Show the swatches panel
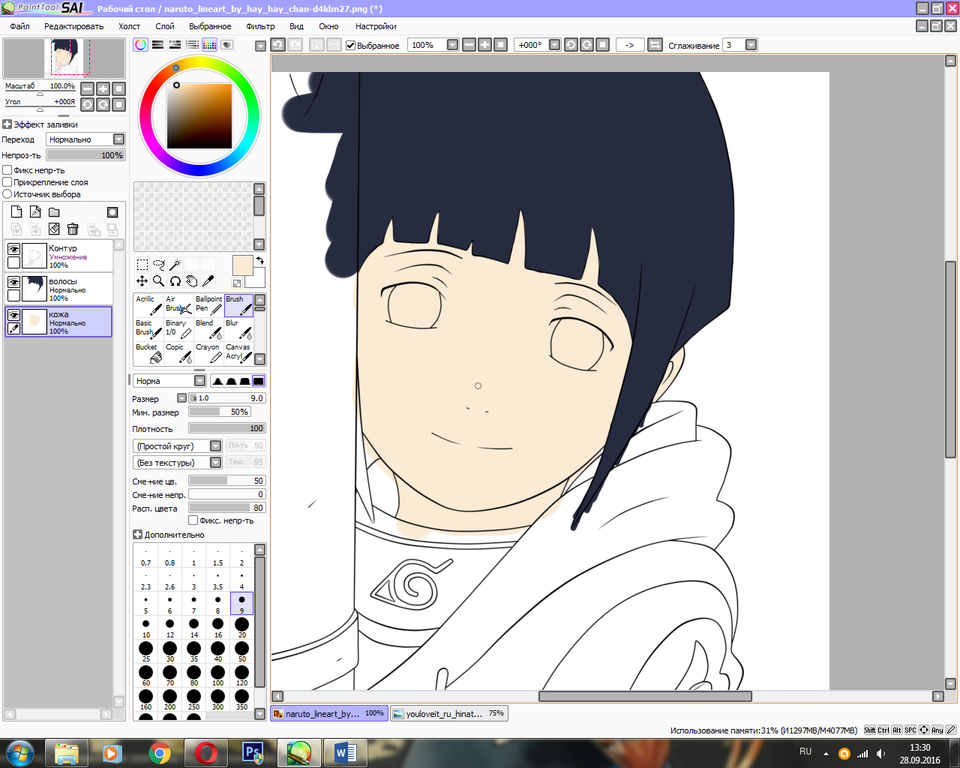Viewport: 960px width, 768px height. pyautogui.click(x=209, y=45)
